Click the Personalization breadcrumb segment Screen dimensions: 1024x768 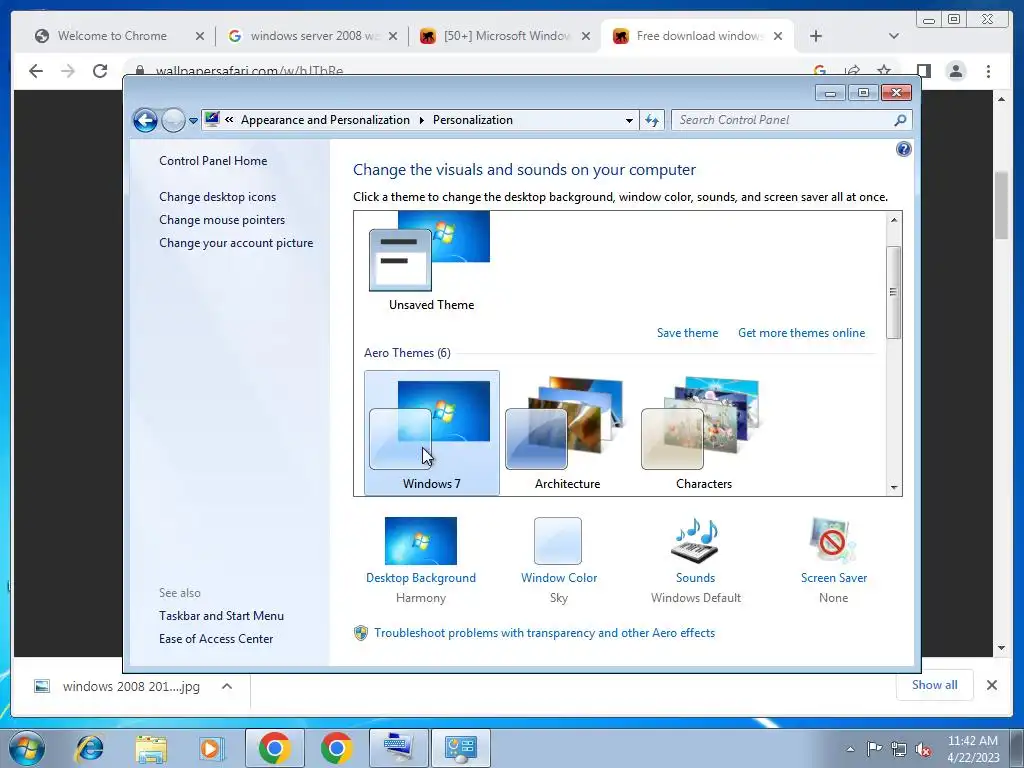pyautogui.click(x=473, y=120)
